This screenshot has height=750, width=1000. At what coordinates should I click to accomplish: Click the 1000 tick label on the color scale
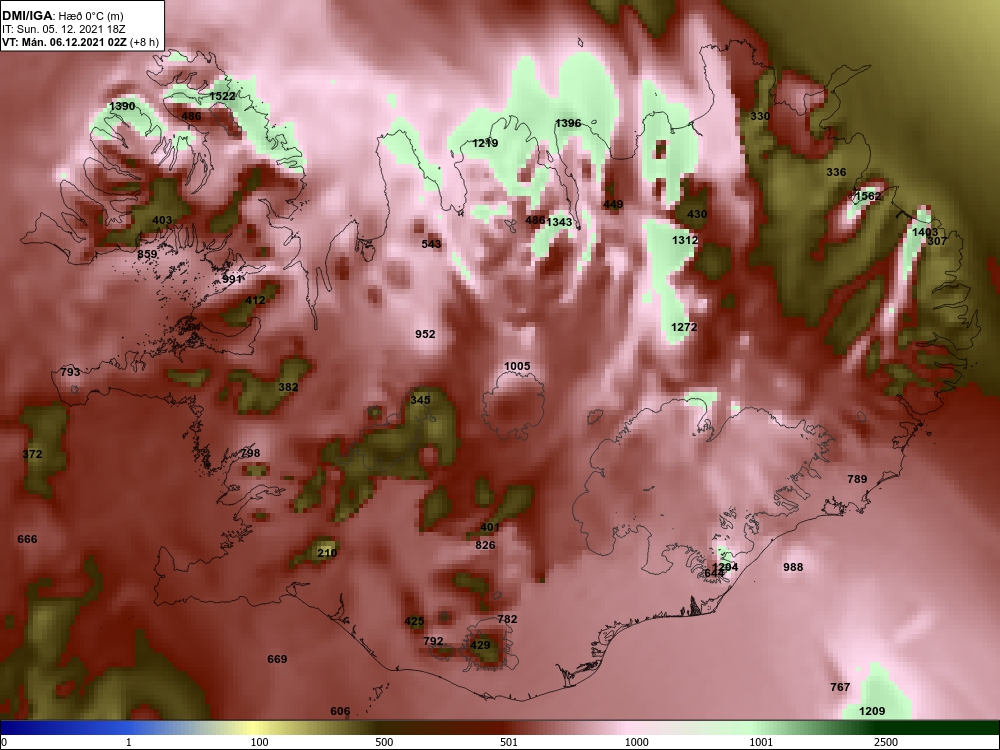click(636, 742)
